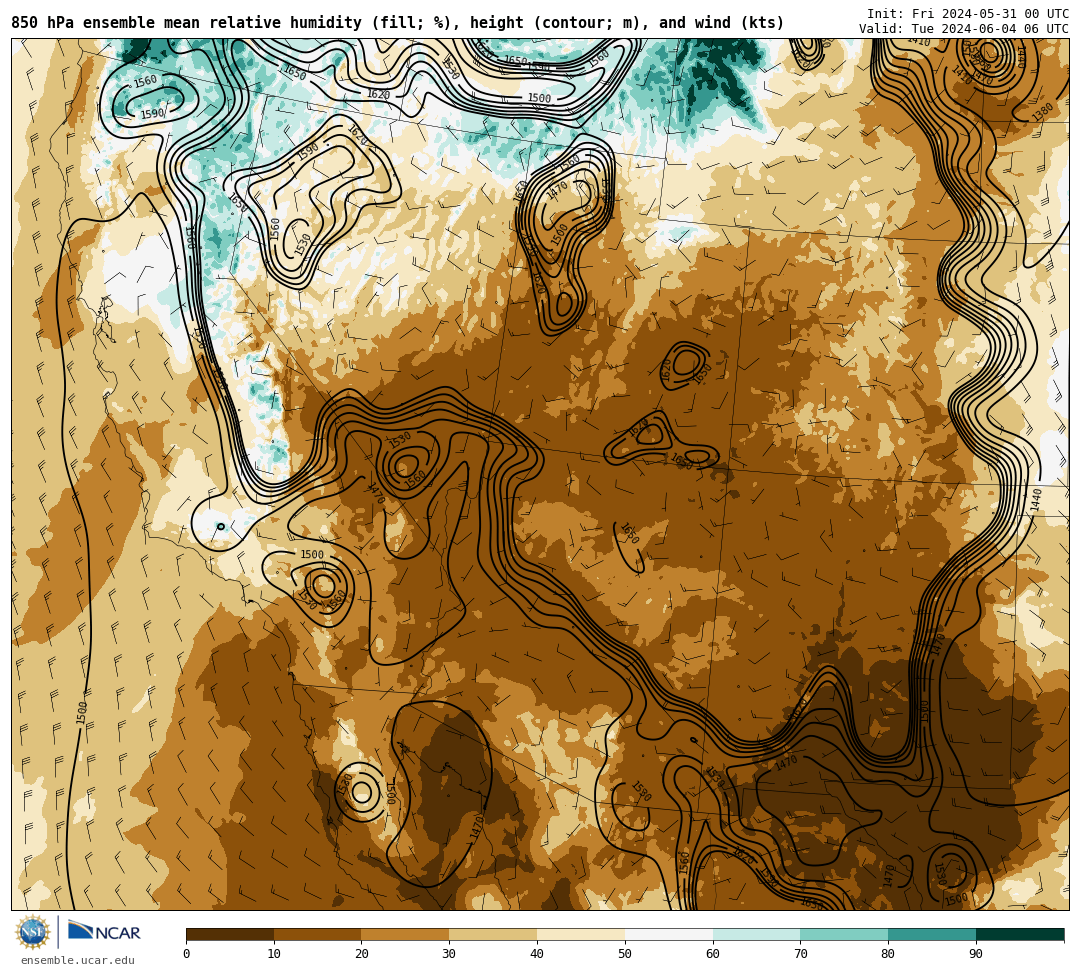Click the colorbar tick label '40'
The image size is (1080, 973).
click(537, 954)
